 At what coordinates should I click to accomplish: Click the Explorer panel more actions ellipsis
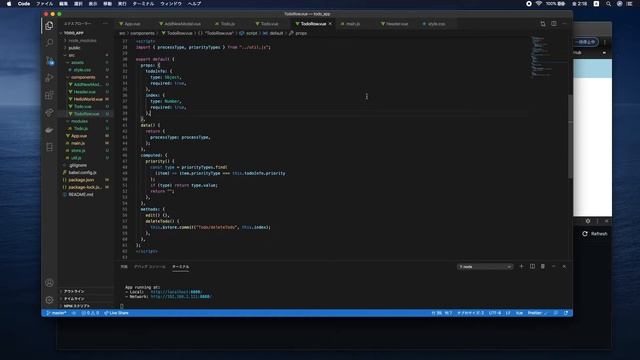(x=105, y=24)
